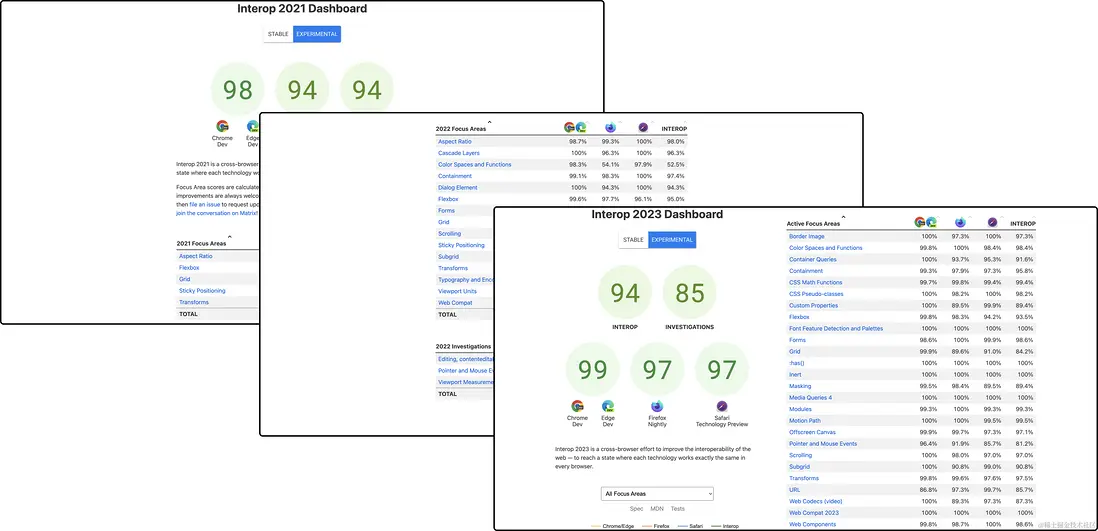Viewport: 1098px width, 531px height.
Task: Click Safari icon in Active Focus Areas header
Action: coord(992,222)
